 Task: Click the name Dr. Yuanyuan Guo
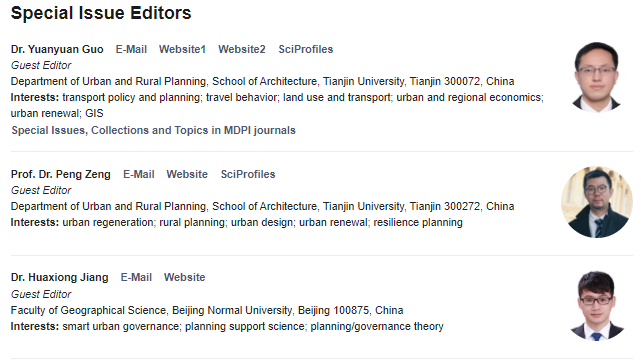coord(57,49)
